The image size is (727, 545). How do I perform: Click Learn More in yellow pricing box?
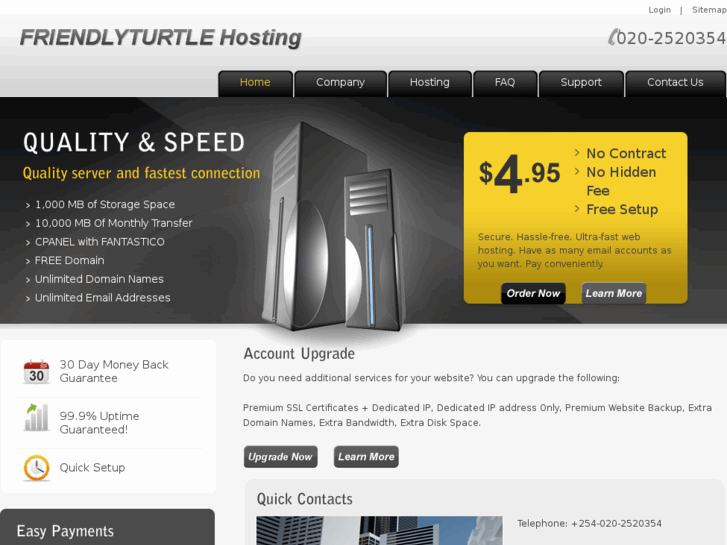click(613, 293)
